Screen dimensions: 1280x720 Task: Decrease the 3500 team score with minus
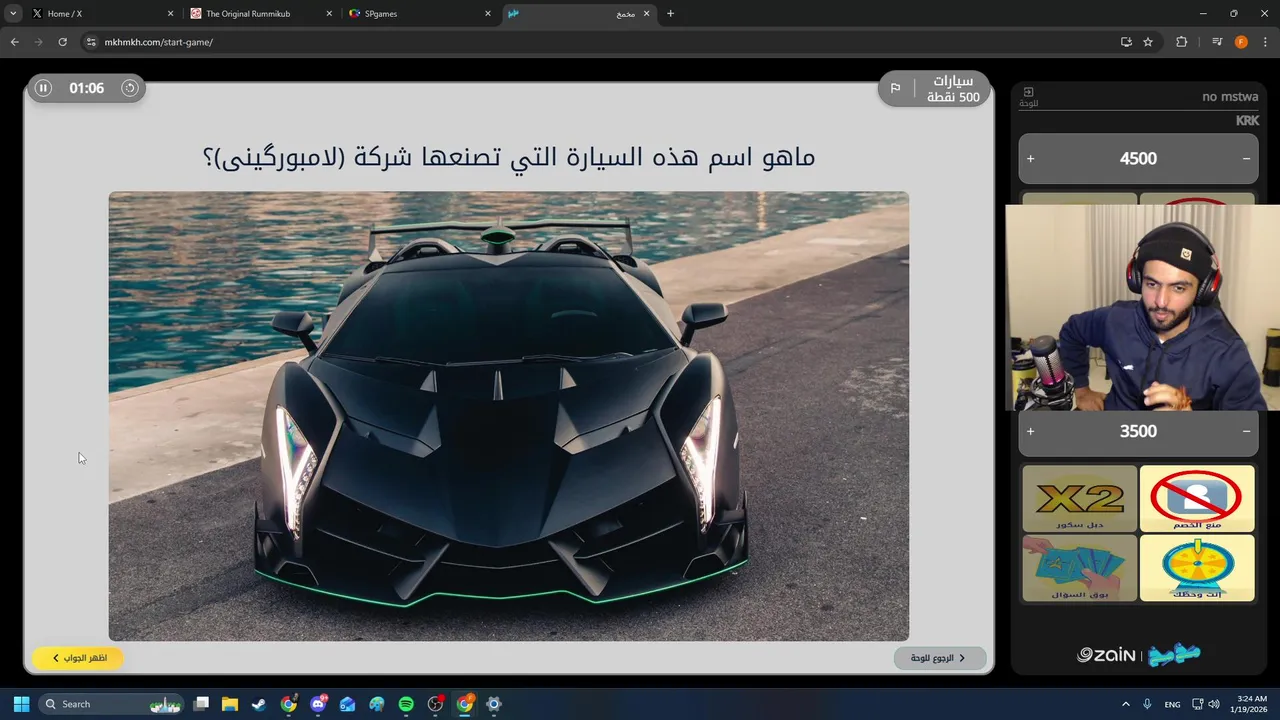pyautogui.click(x=1246, y=431)
